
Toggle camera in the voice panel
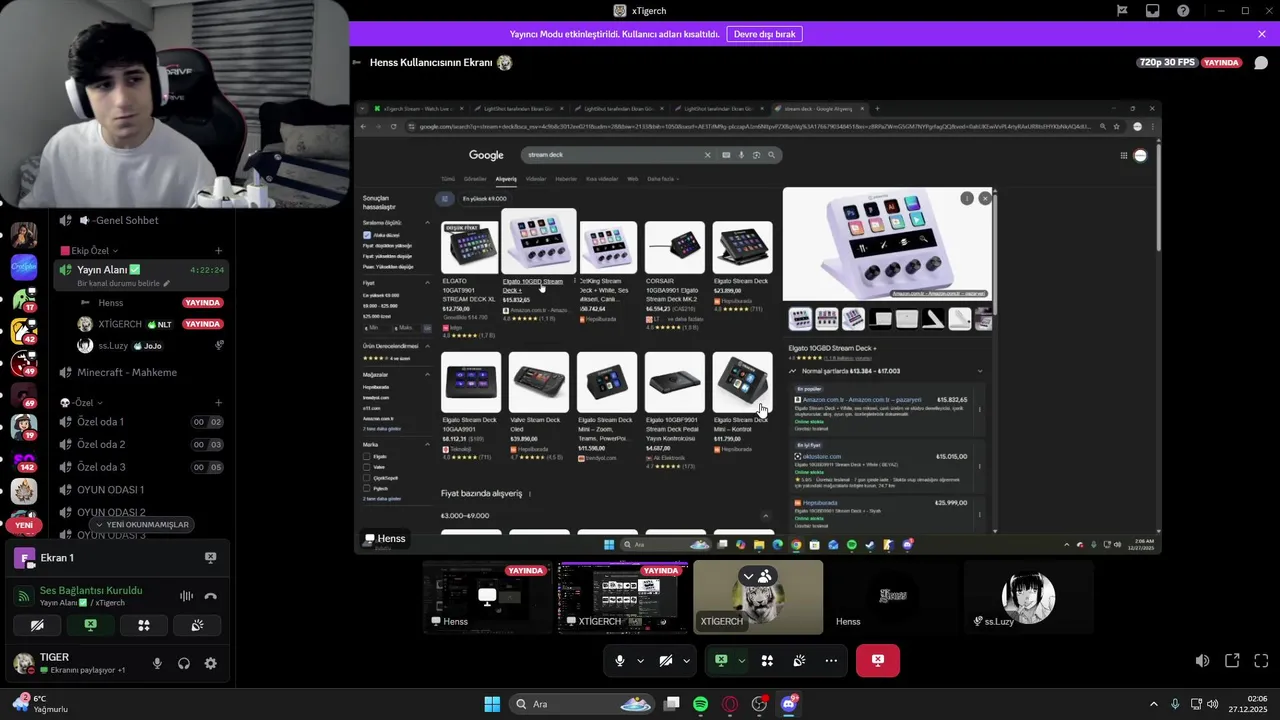click(x=37, y=625)
